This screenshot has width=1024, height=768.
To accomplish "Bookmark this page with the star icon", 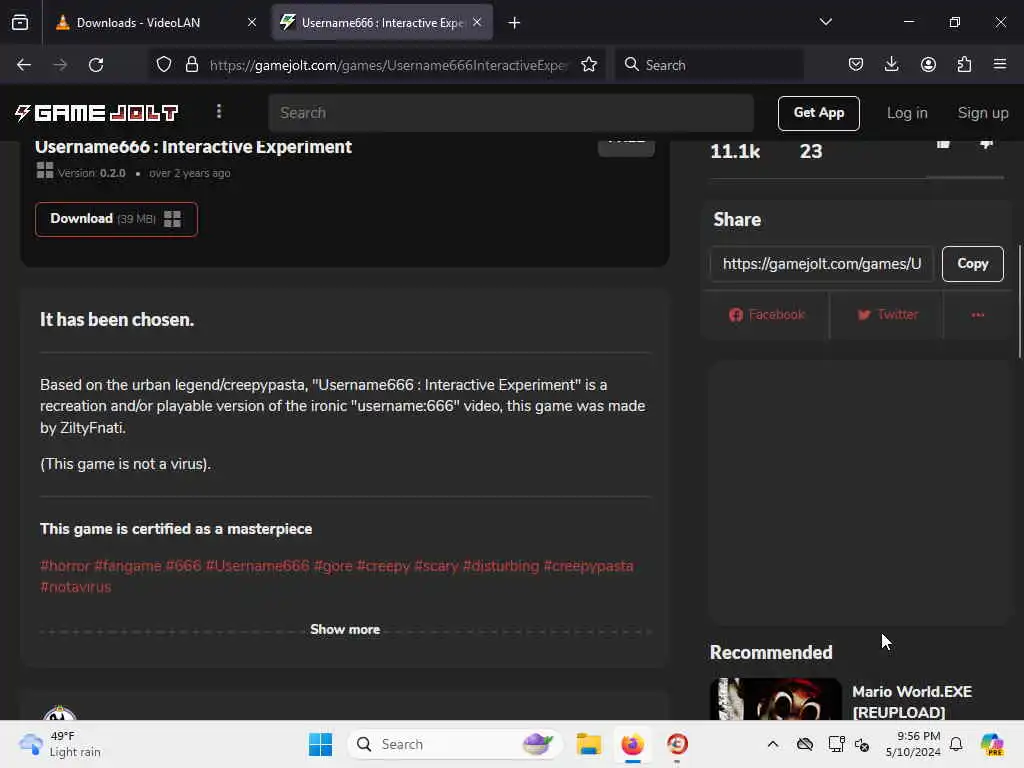I will [589, 65].
